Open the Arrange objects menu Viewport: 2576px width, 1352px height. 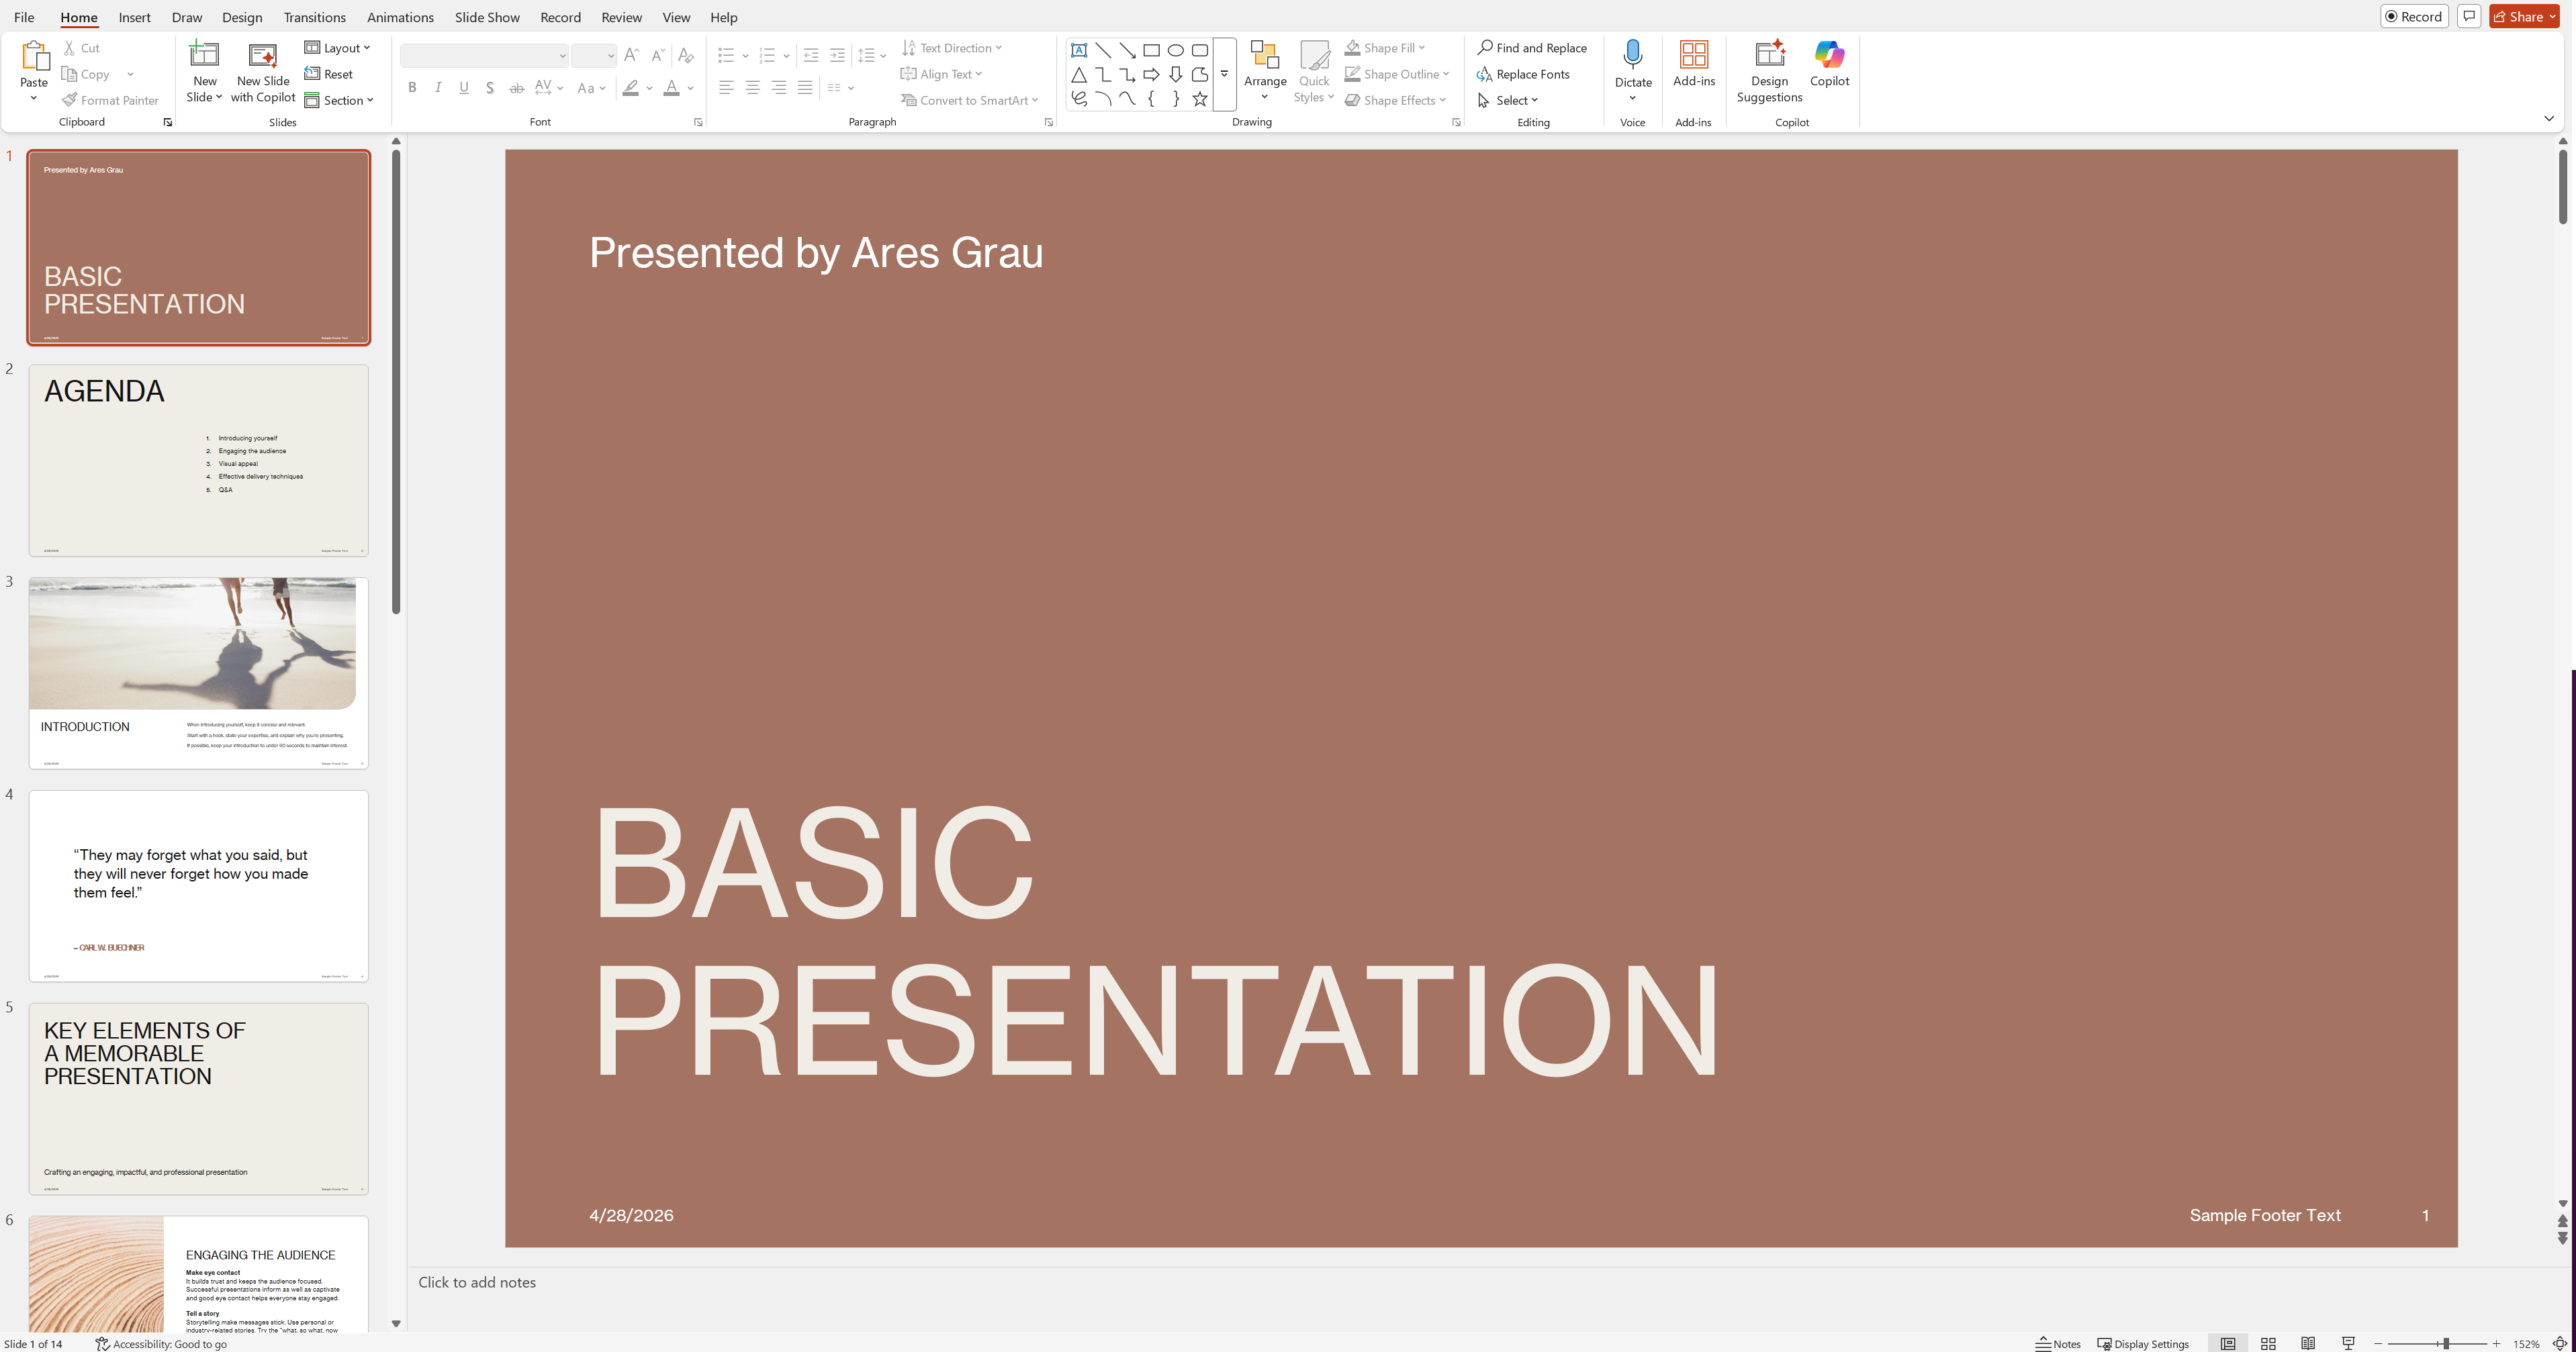point(1265,72)
